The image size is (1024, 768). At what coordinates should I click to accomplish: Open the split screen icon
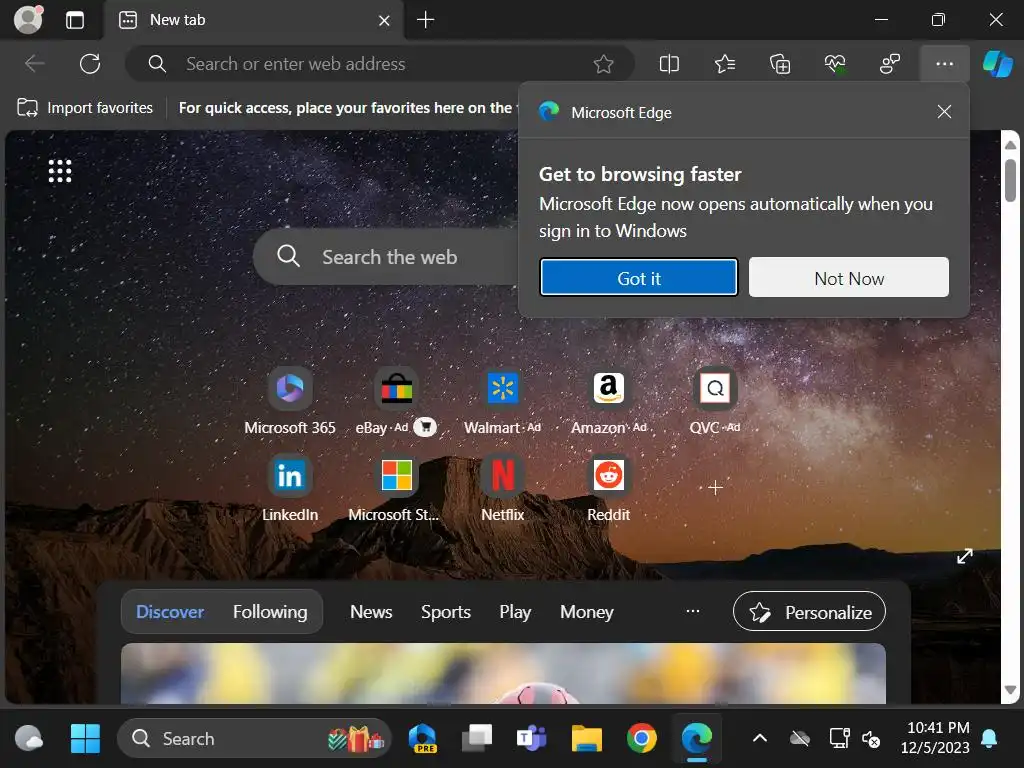pyautogui.click(x=669, y=64)
